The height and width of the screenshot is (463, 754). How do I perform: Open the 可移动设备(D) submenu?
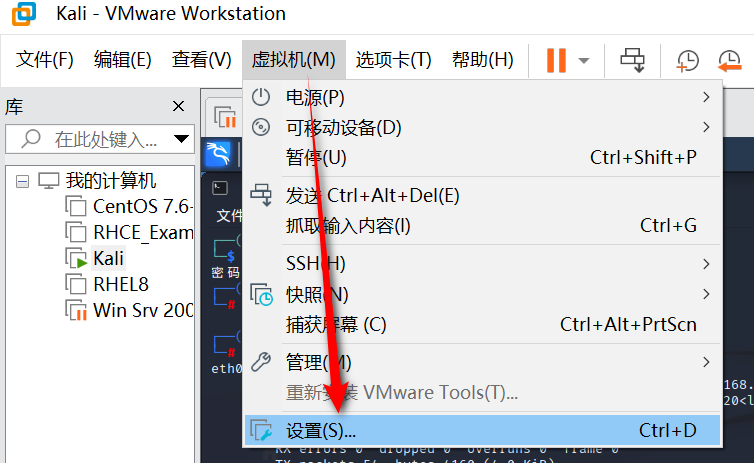(x=482, y=127)
